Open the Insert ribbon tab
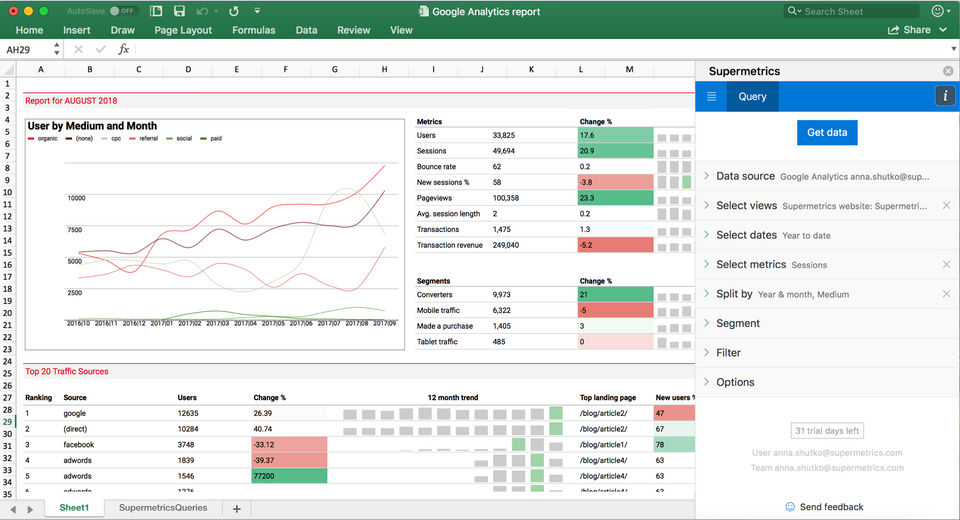This screenshot has height=520, width=960. click(77, 30)
